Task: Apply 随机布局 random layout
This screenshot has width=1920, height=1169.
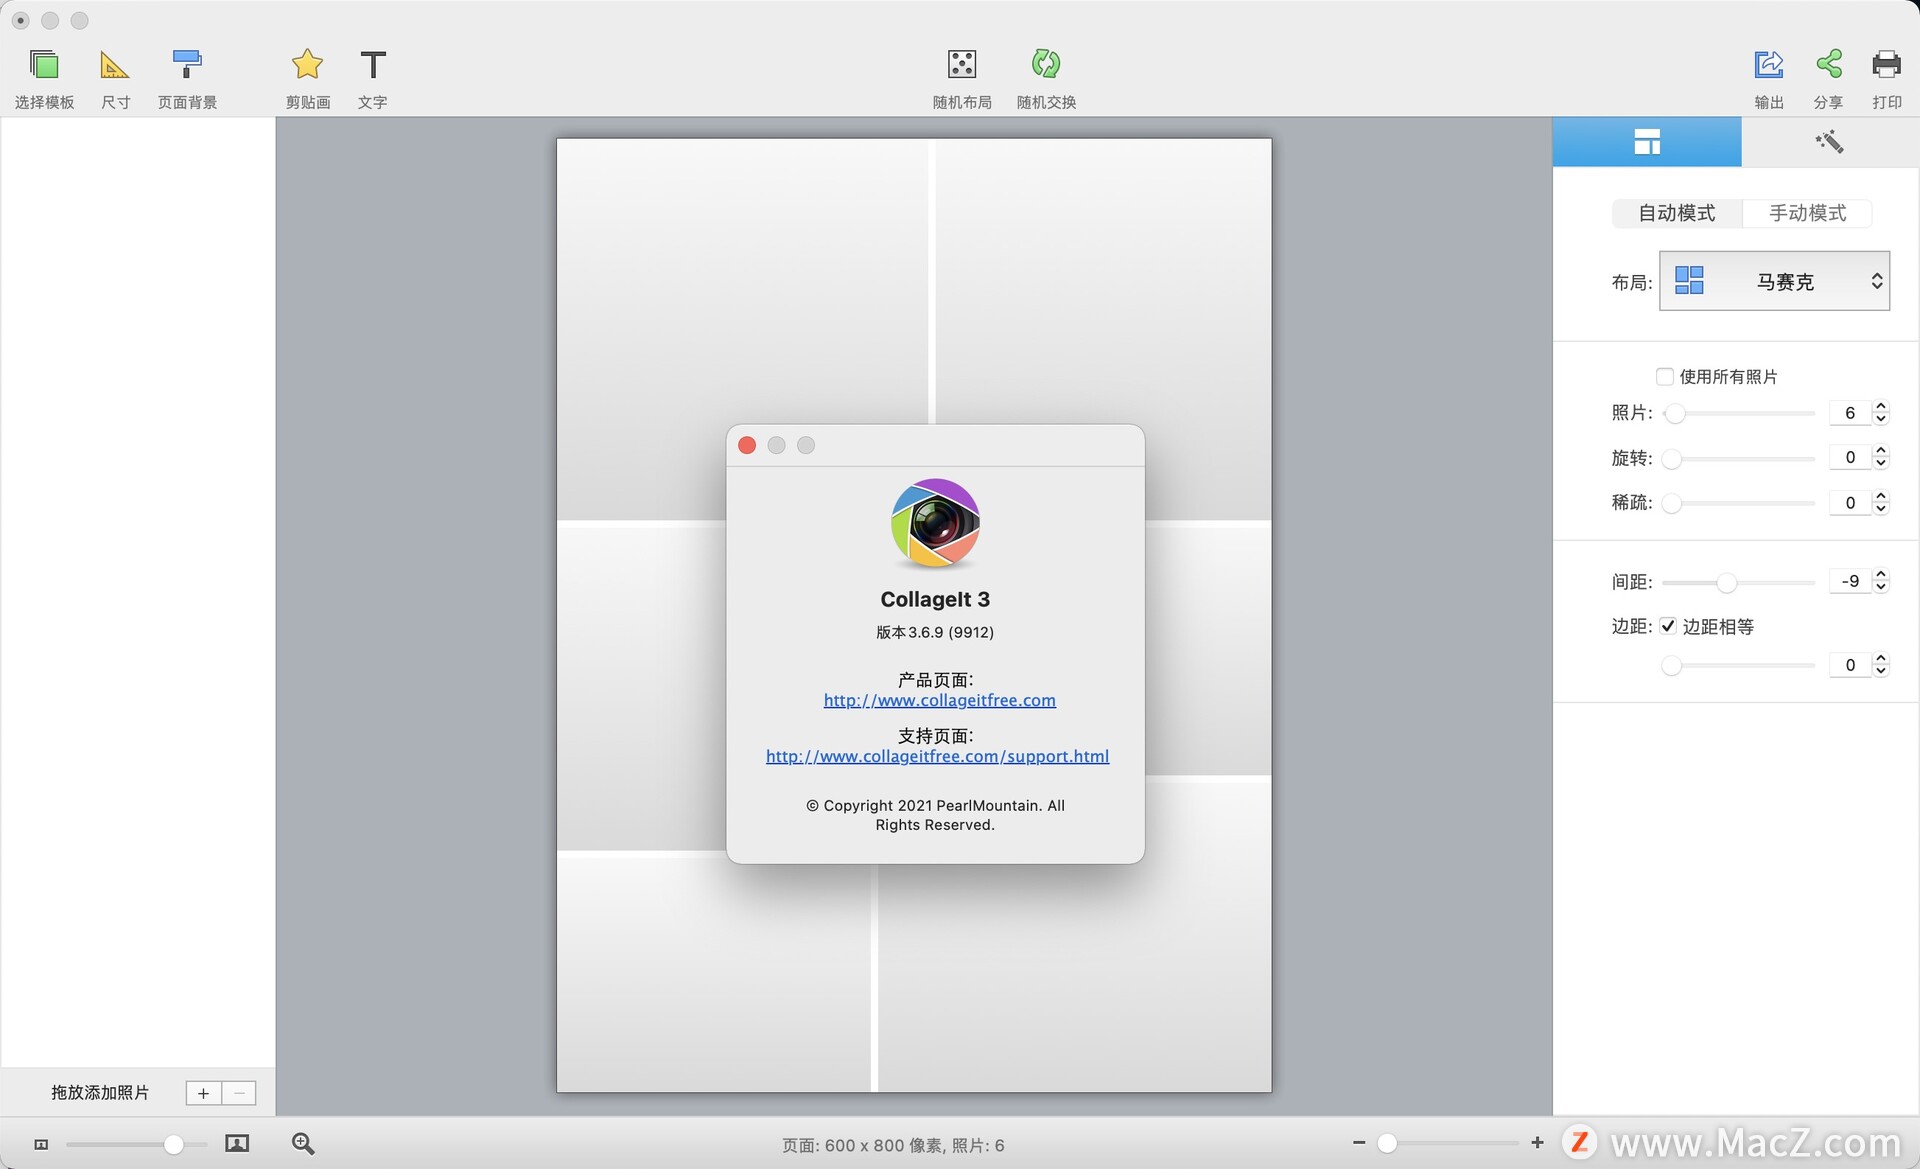Action: 962,78
